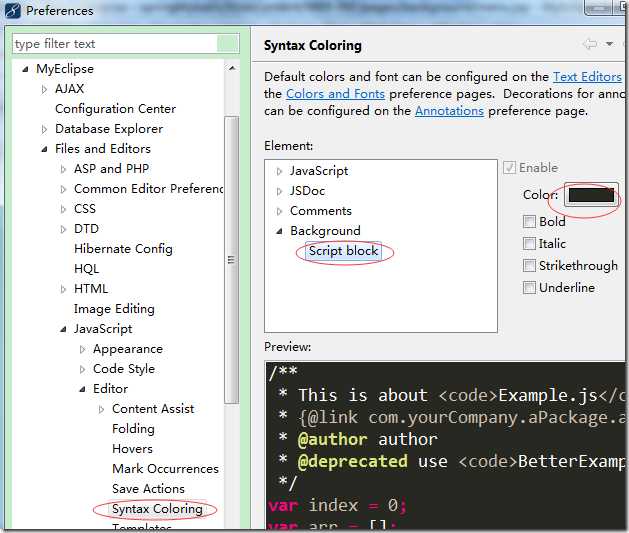Select Hovers under Editor
The image size is (629, 533).
pos(133,449)
